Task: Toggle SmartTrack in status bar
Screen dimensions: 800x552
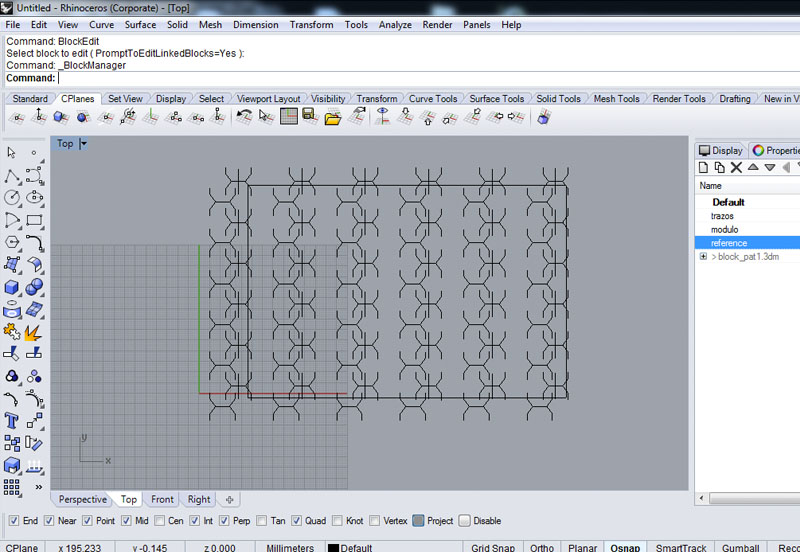Action: click(x=681, y=547)
